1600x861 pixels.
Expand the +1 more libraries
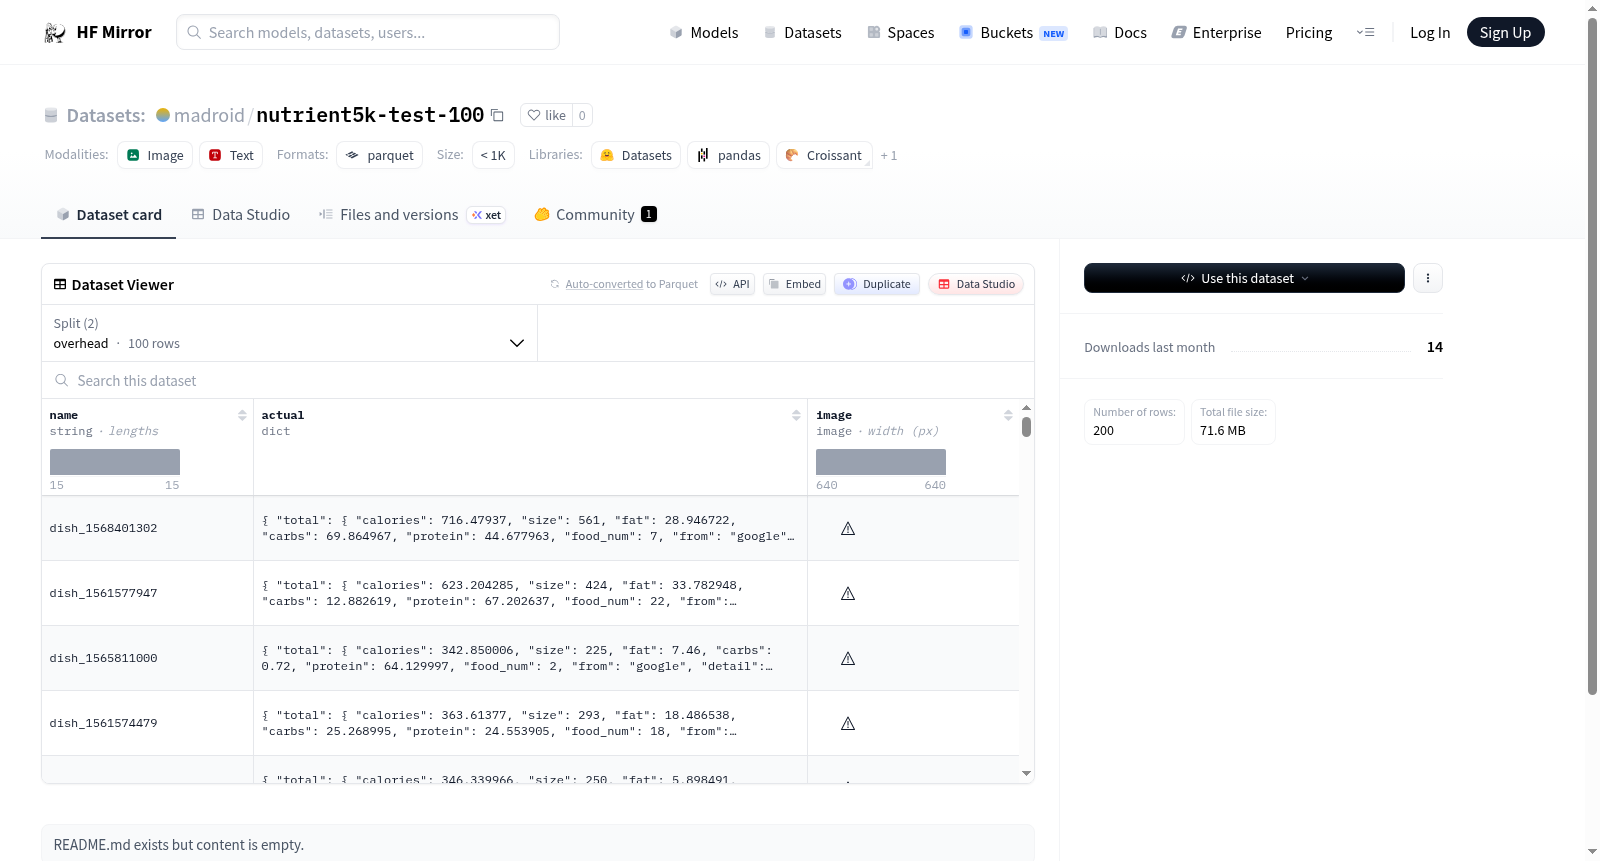coord(889,156)
